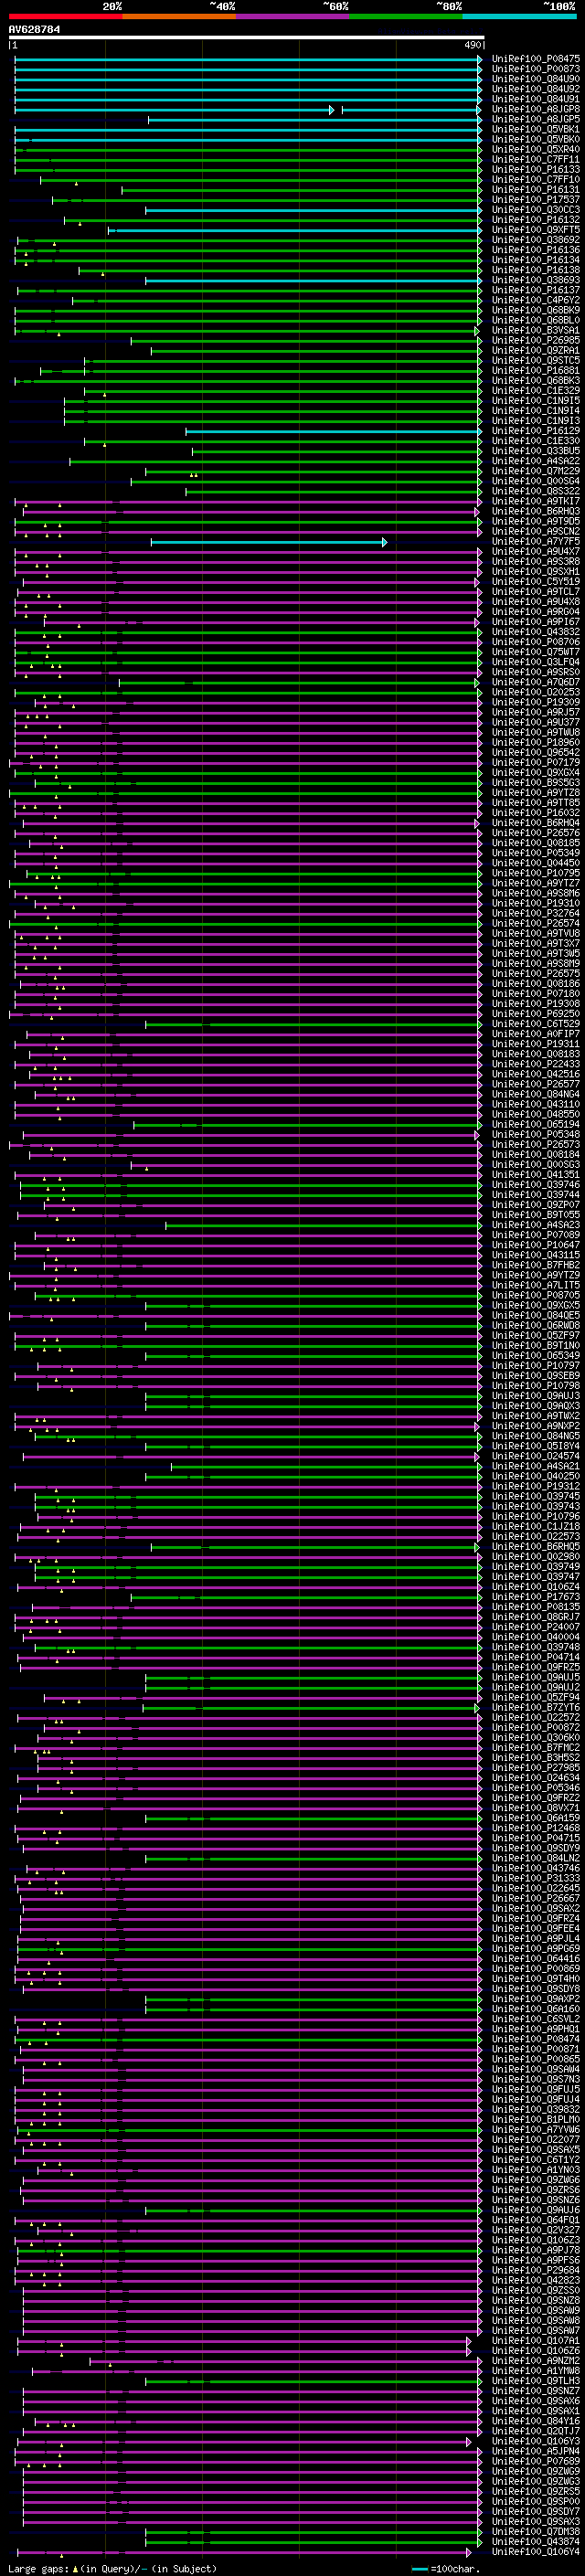The height and width of the screenshot is (2576, 585).
Task: Open hit UniRef100_Q5VBK1
Action: 536,129
